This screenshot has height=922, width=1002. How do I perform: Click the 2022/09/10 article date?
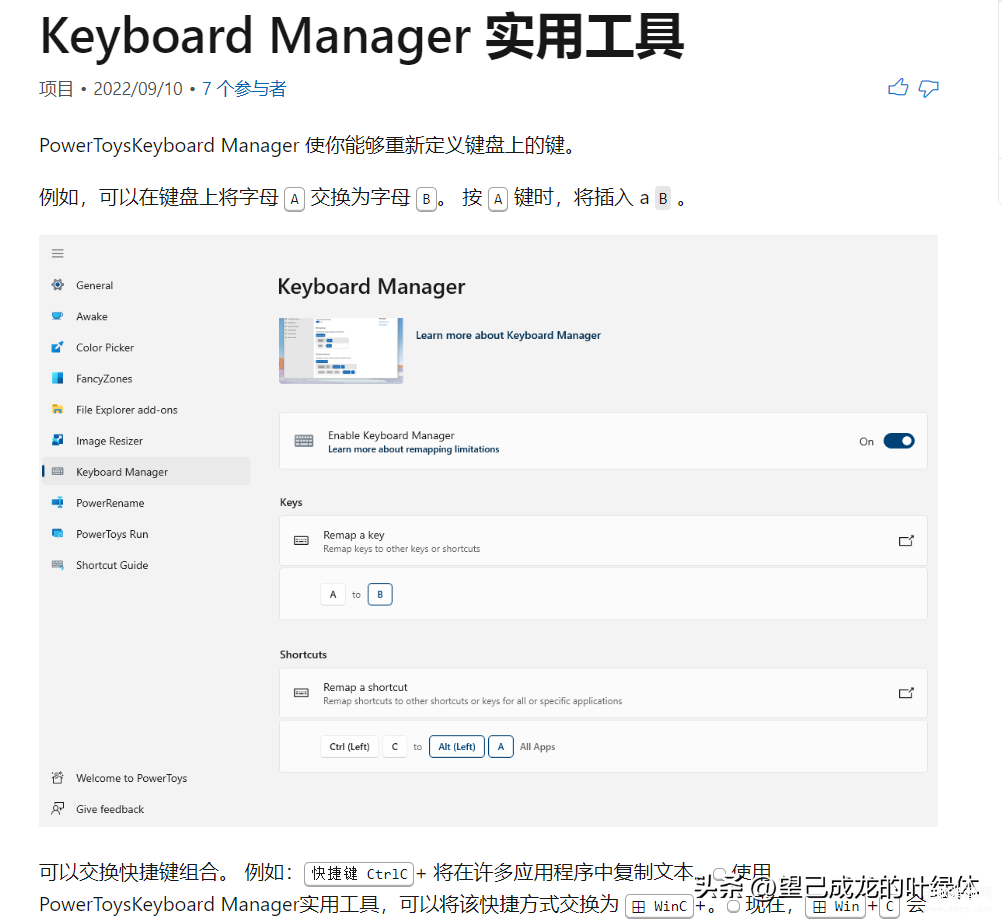138,89
